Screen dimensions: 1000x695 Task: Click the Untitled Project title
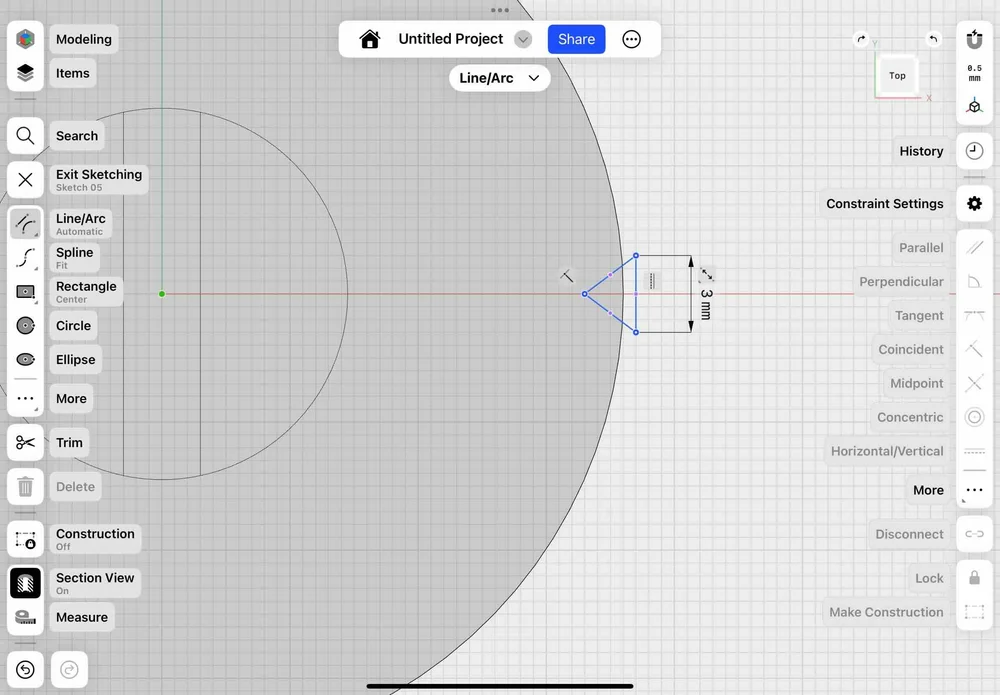pos(451,40)
